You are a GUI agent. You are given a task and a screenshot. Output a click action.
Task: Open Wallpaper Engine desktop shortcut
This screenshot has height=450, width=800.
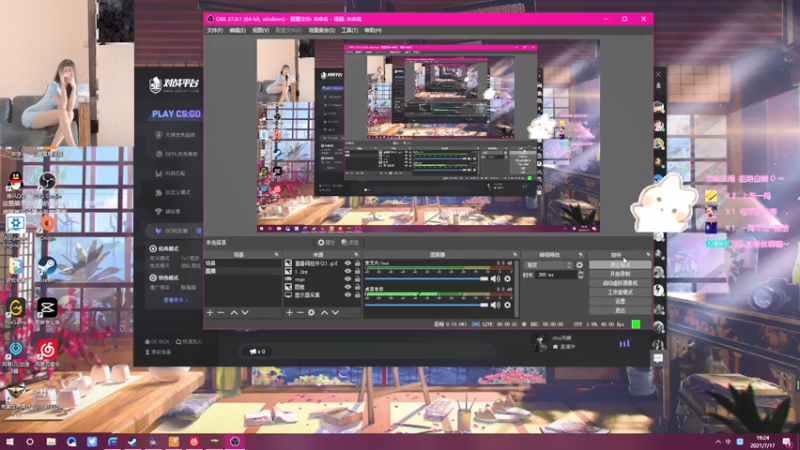(x=16, y=228)
